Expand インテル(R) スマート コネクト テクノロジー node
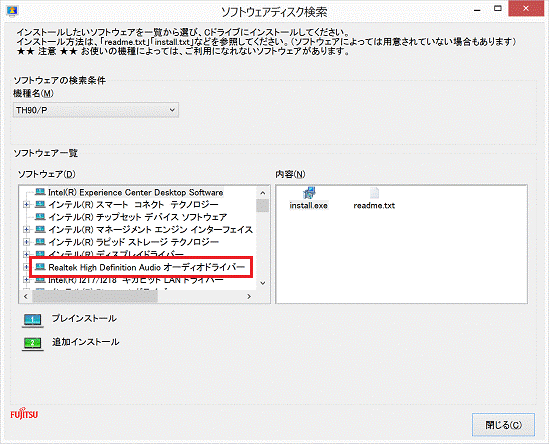The width and height of the screenshot is (549, 444). [26, 204]
